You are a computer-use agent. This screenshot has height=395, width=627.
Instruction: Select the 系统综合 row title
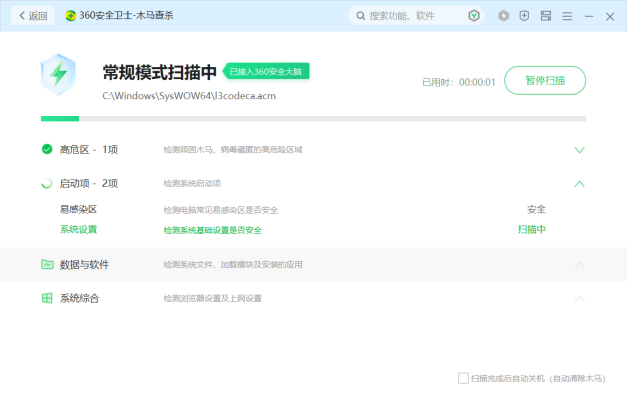(79, 298)
